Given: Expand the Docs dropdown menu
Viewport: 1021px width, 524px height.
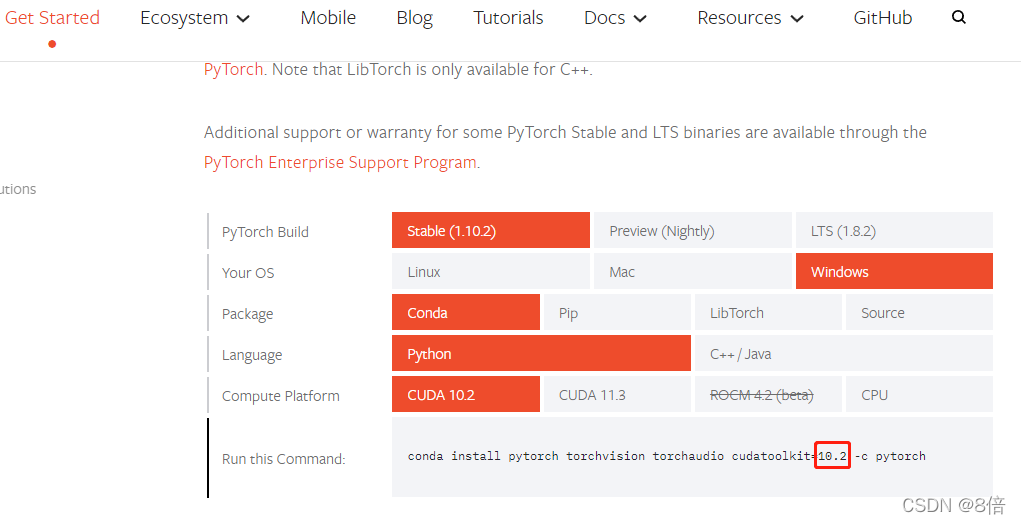Looking at the screenshot, I should tap(615, 18).
